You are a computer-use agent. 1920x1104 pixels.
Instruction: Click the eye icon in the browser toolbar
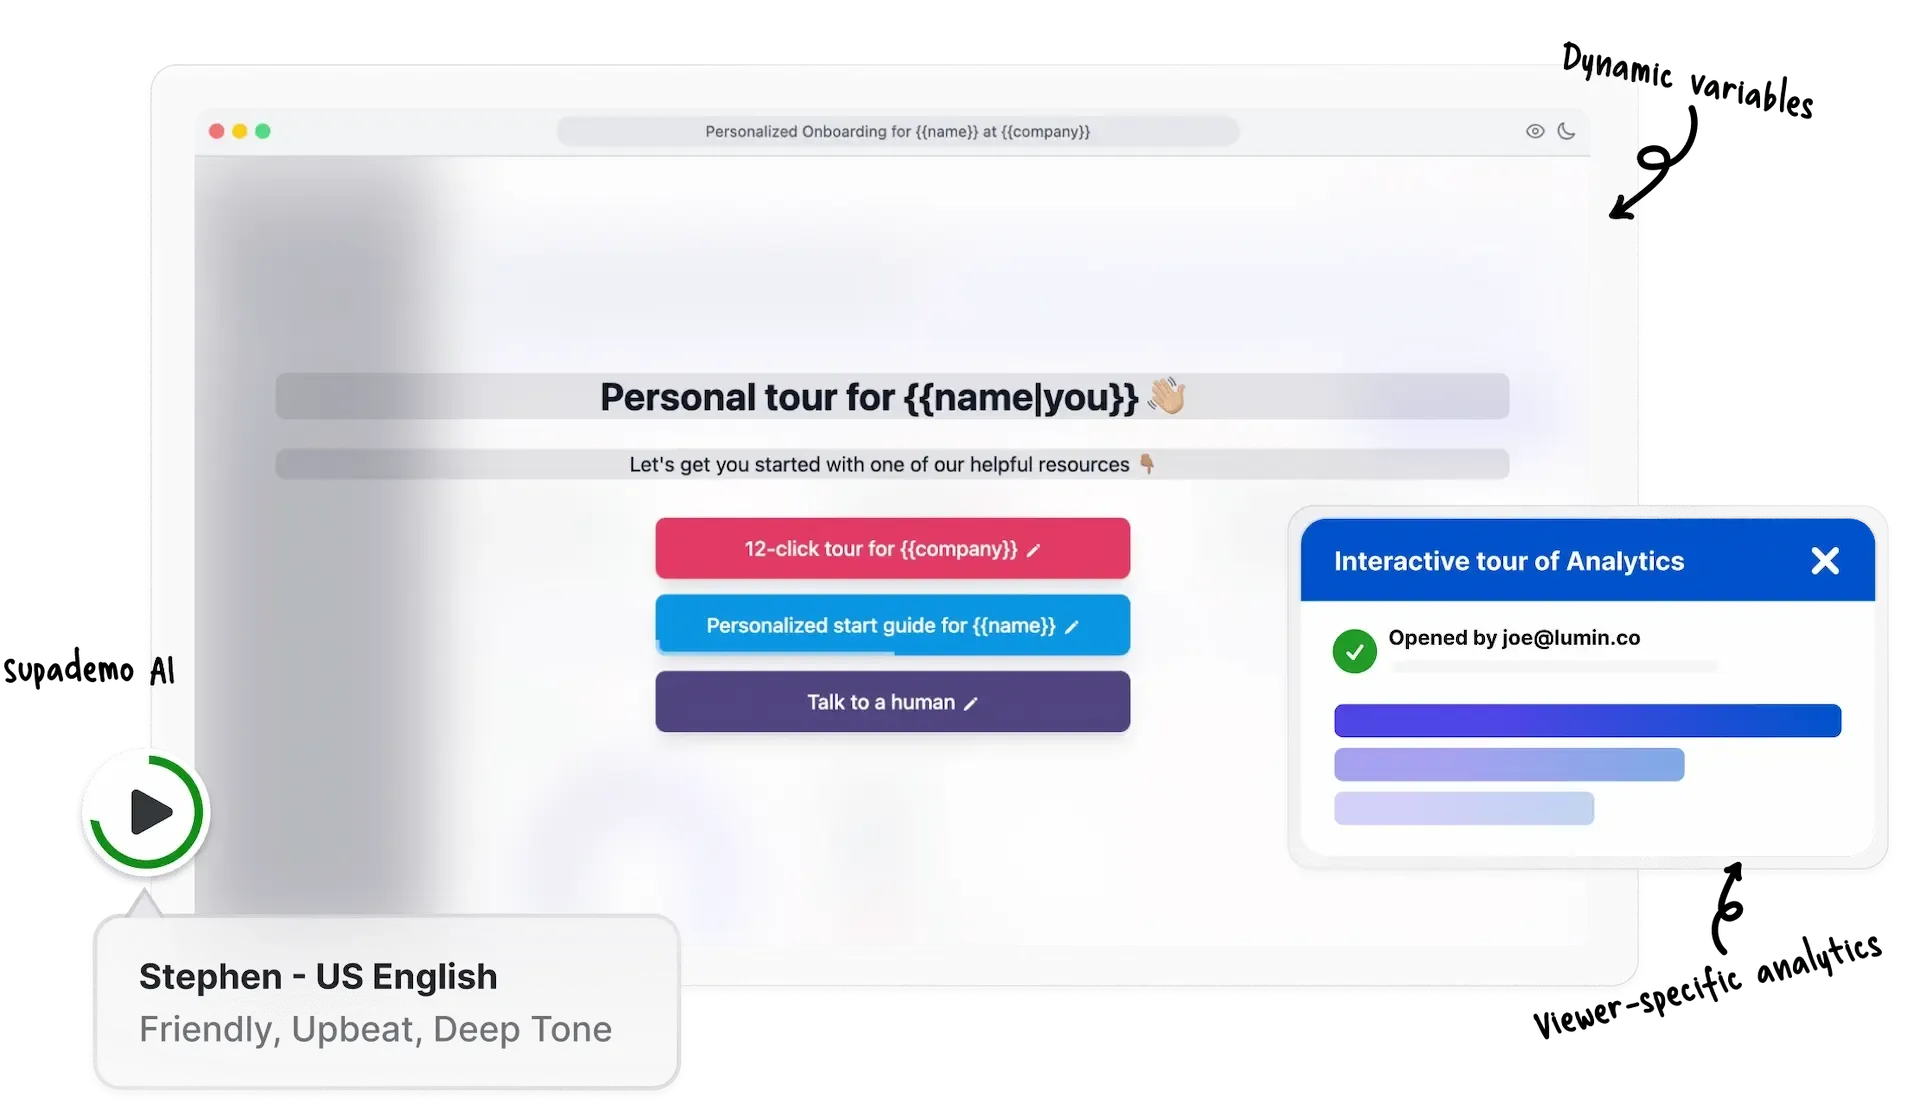pos(1535,131)
